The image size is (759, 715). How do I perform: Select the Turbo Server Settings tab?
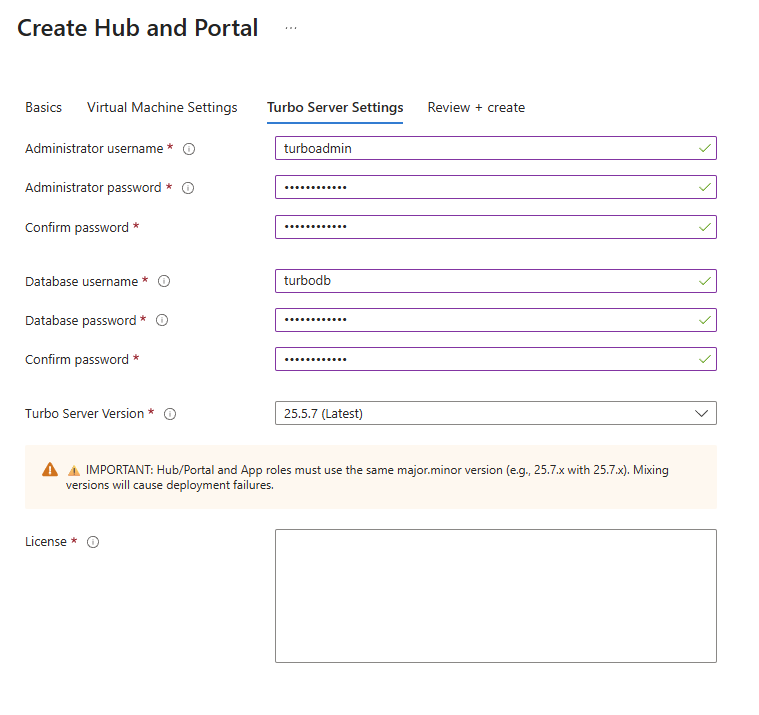[x=335, y=108]
